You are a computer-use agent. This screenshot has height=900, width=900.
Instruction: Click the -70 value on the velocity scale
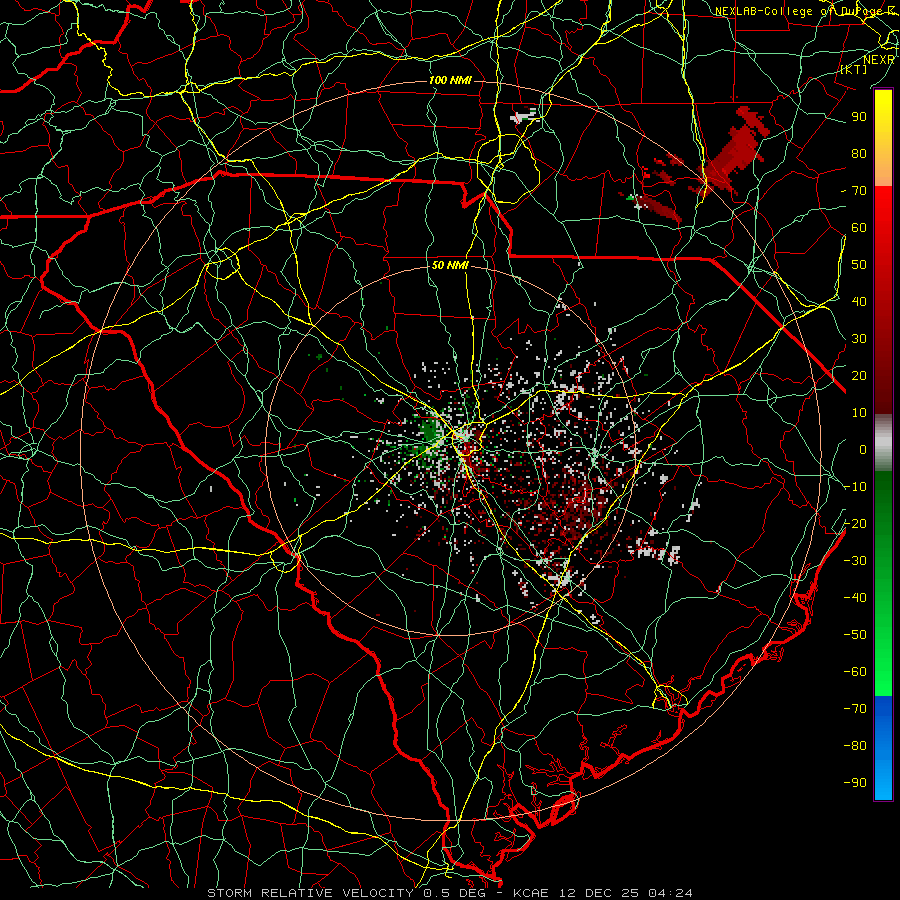(855, 709)
